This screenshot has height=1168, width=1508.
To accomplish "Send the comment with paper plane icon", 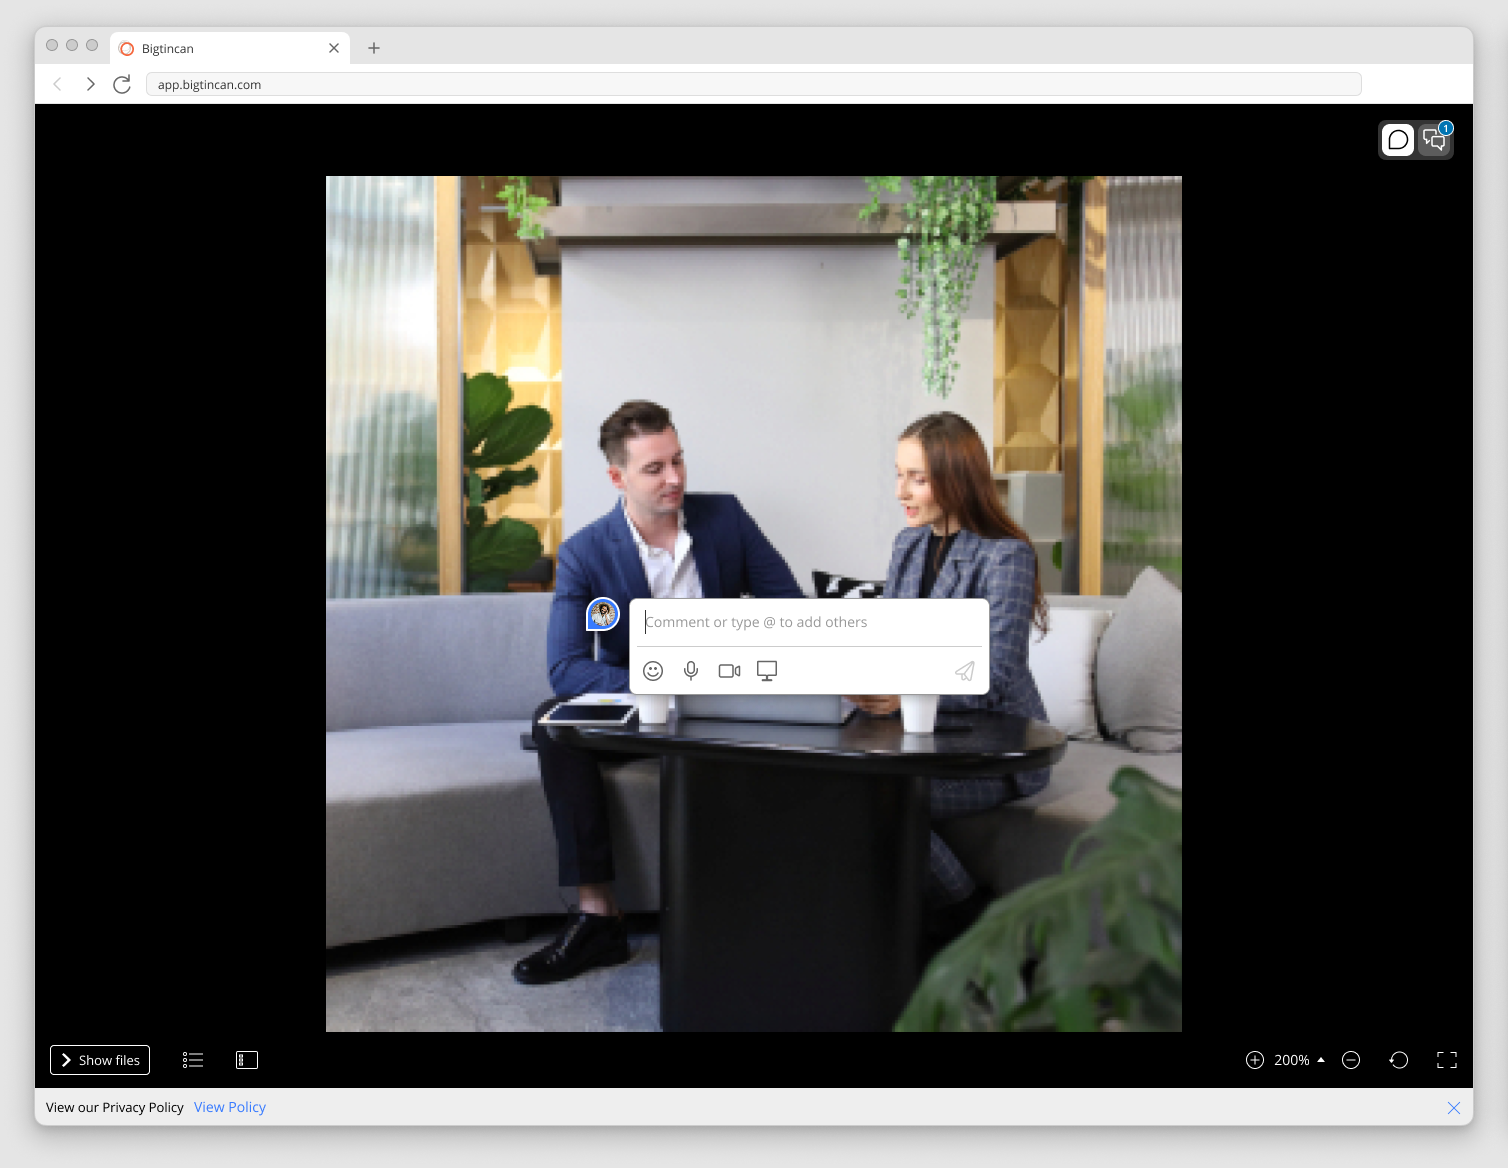I will (964, 671).
